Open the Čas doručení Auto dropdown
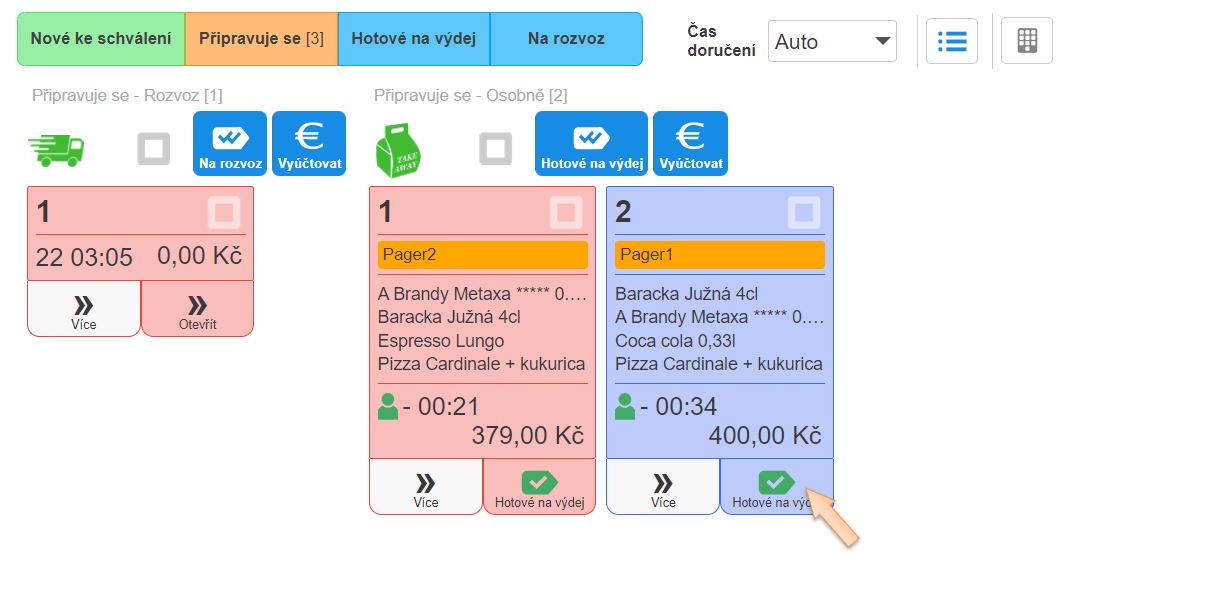 tap(832, 42)
